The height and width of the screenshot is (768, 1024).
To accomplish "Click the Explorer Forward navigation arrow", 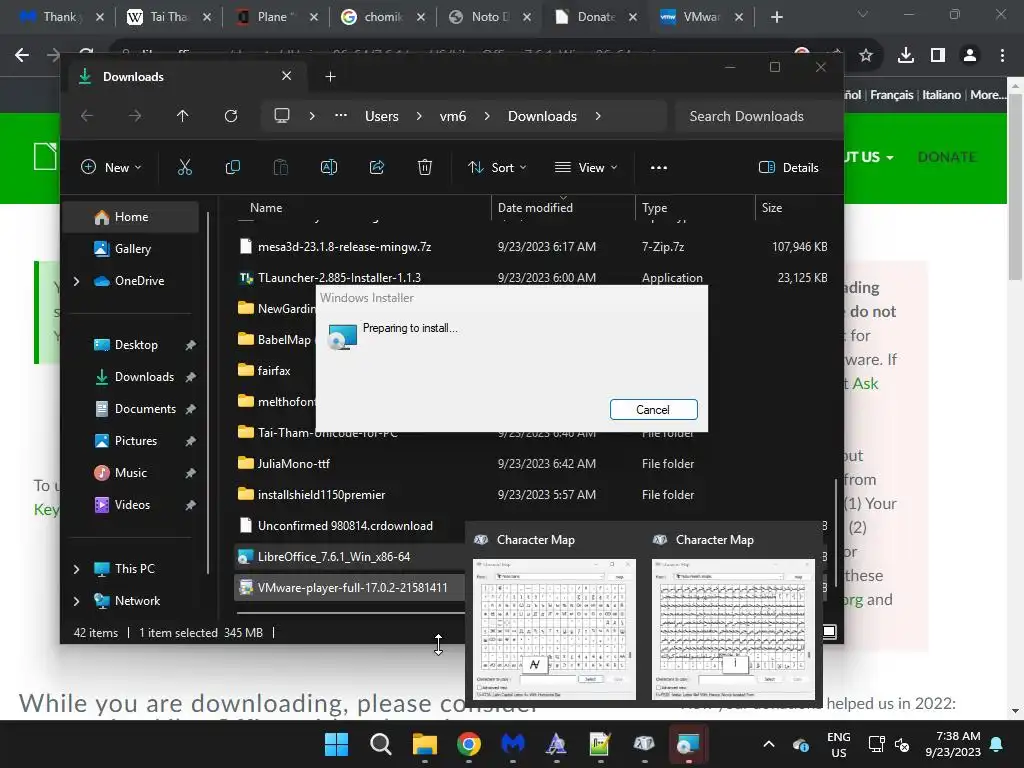I will pyautogui.click(x=135, y=116).
